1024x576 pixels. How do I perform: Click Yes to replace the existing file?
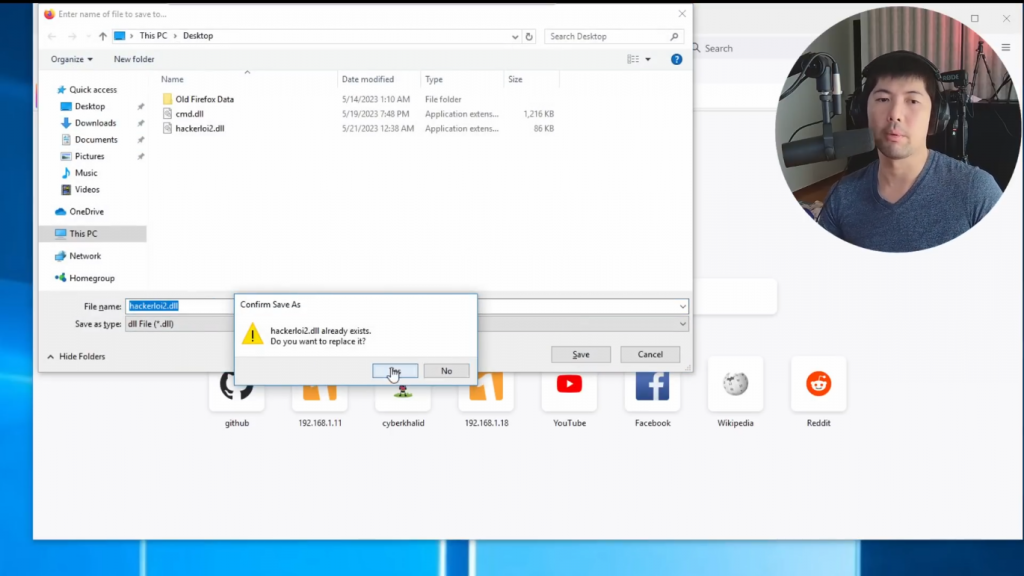coord(395,371)
